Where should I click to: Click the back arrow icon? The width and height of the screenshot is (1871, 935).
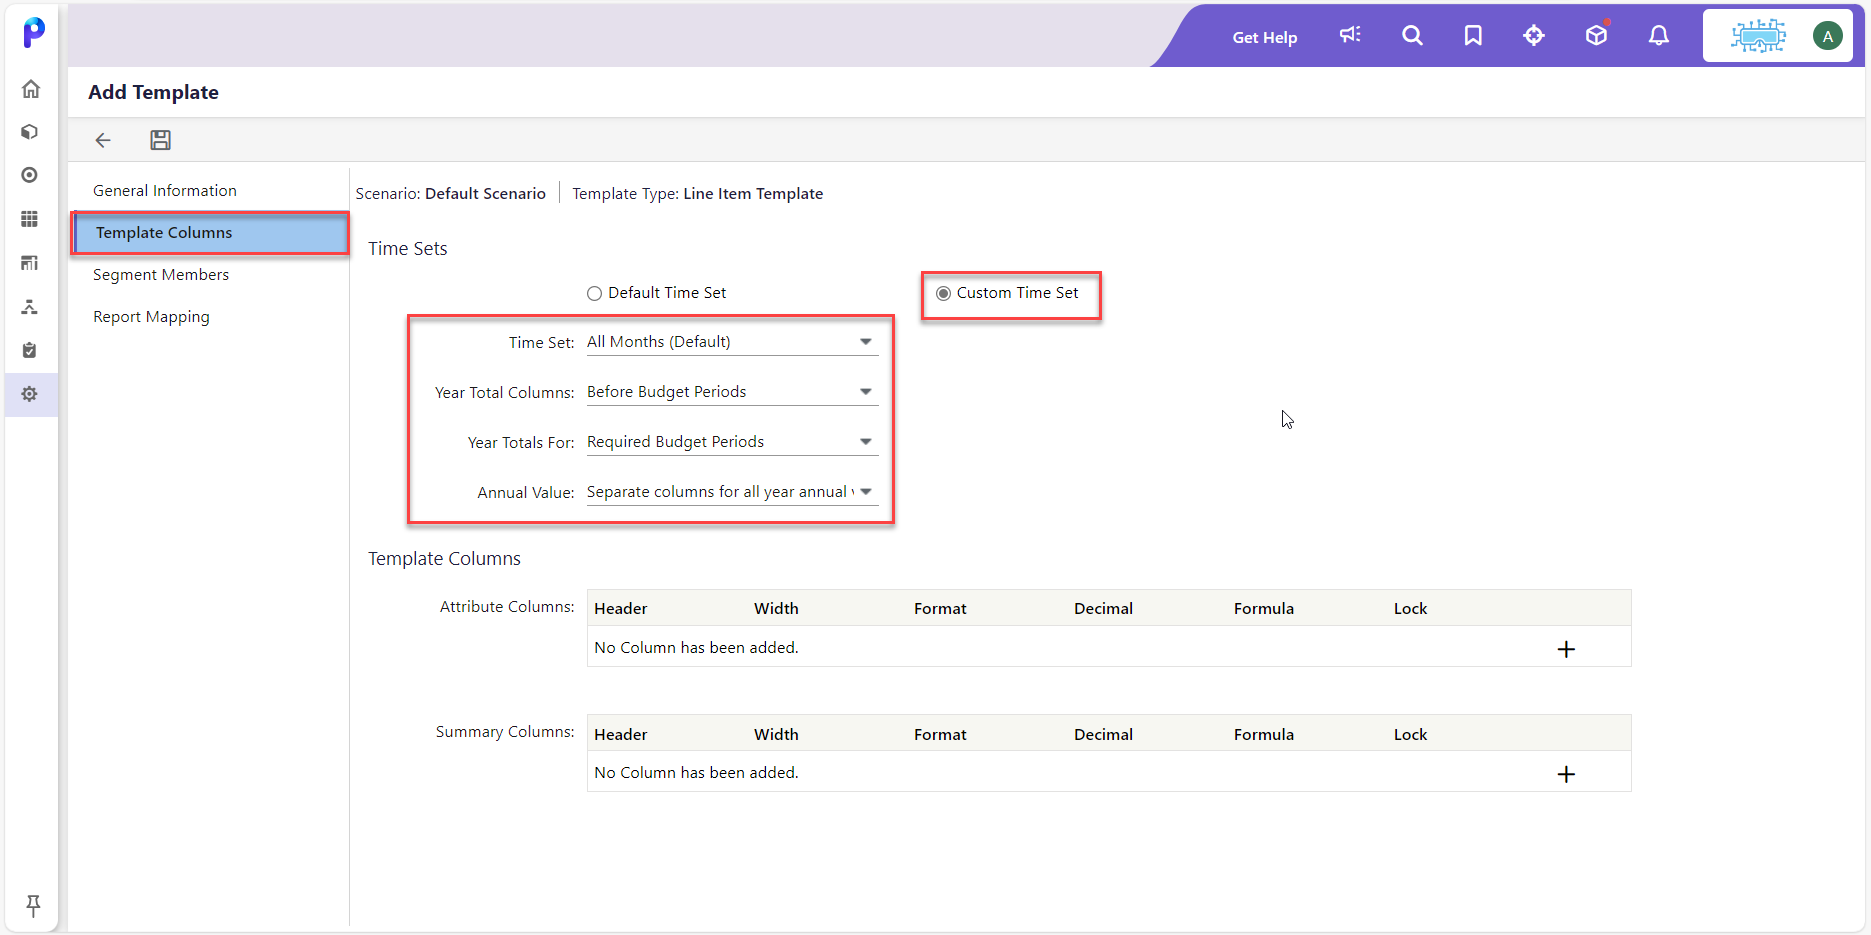point(103,140)
